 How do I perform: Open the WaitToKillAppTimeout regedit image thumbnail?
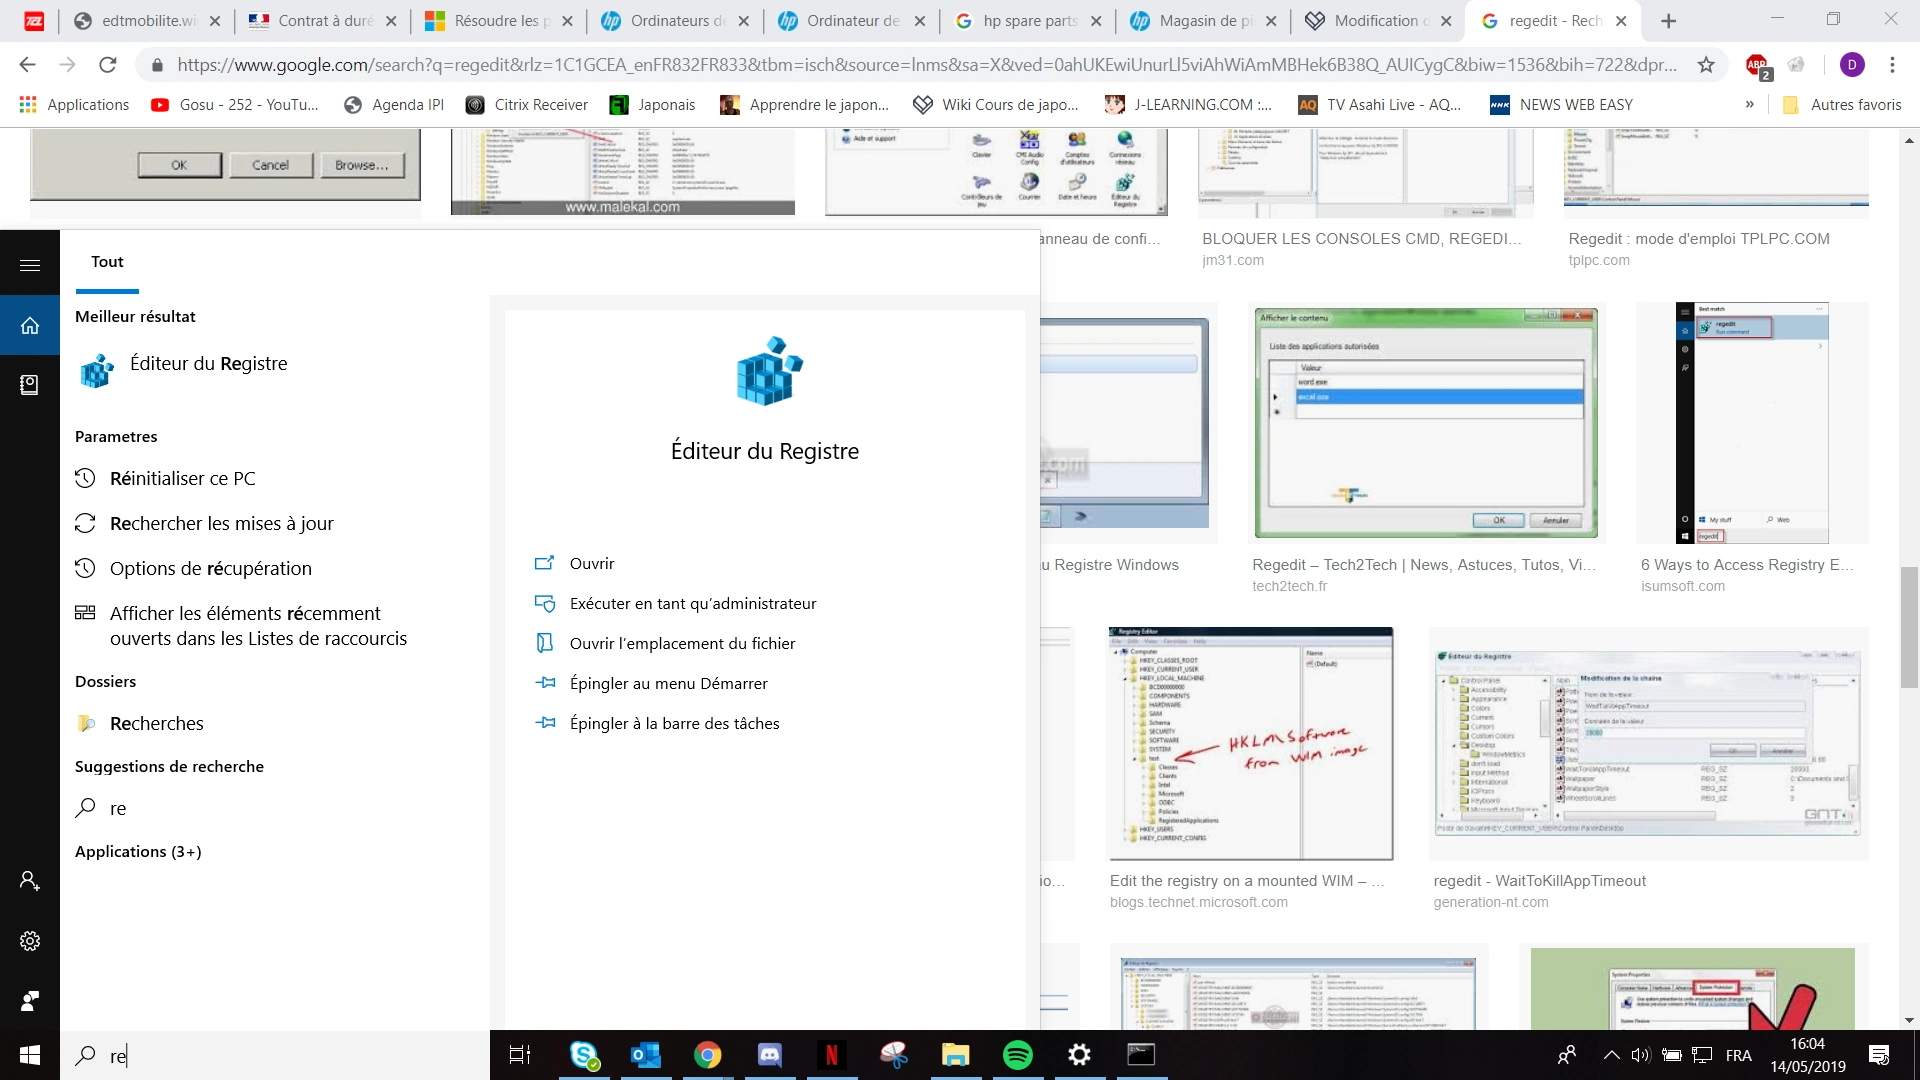1648,743
